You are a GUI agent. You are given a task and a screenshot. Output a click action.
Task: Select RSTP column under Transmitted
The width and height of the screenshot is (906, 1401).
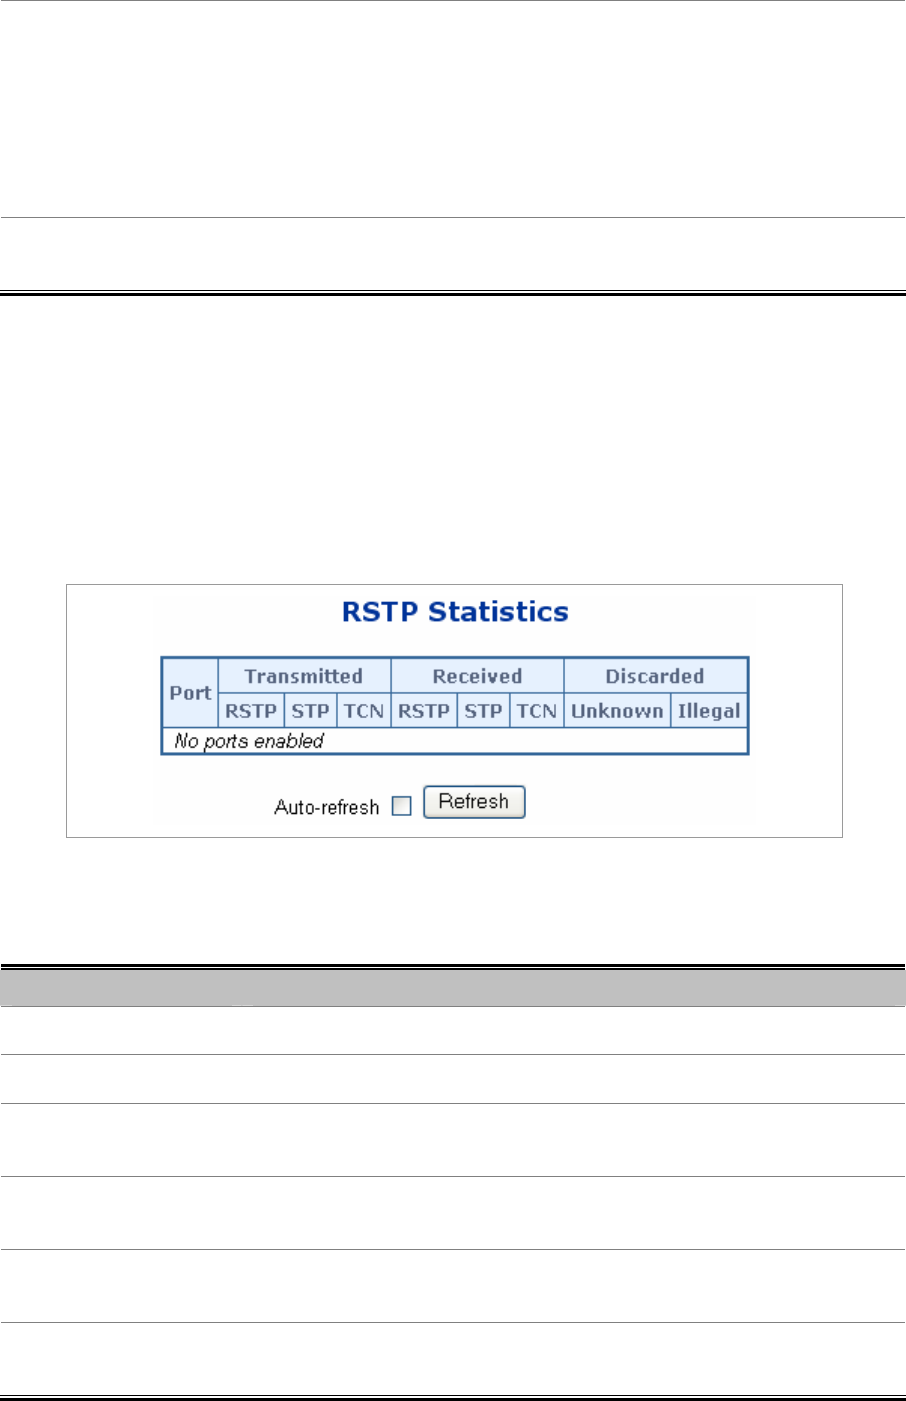[251, 711]
